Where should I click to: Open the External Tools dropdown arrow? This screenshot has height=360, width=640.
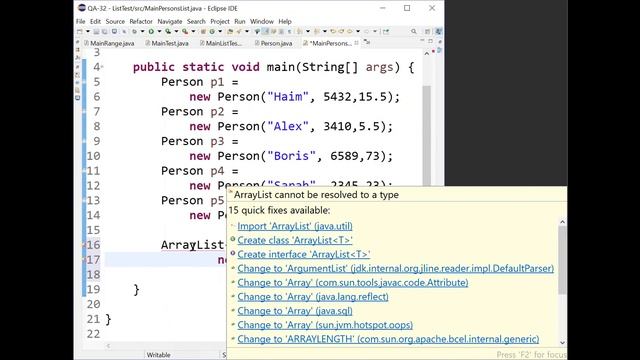coord(193,31)
